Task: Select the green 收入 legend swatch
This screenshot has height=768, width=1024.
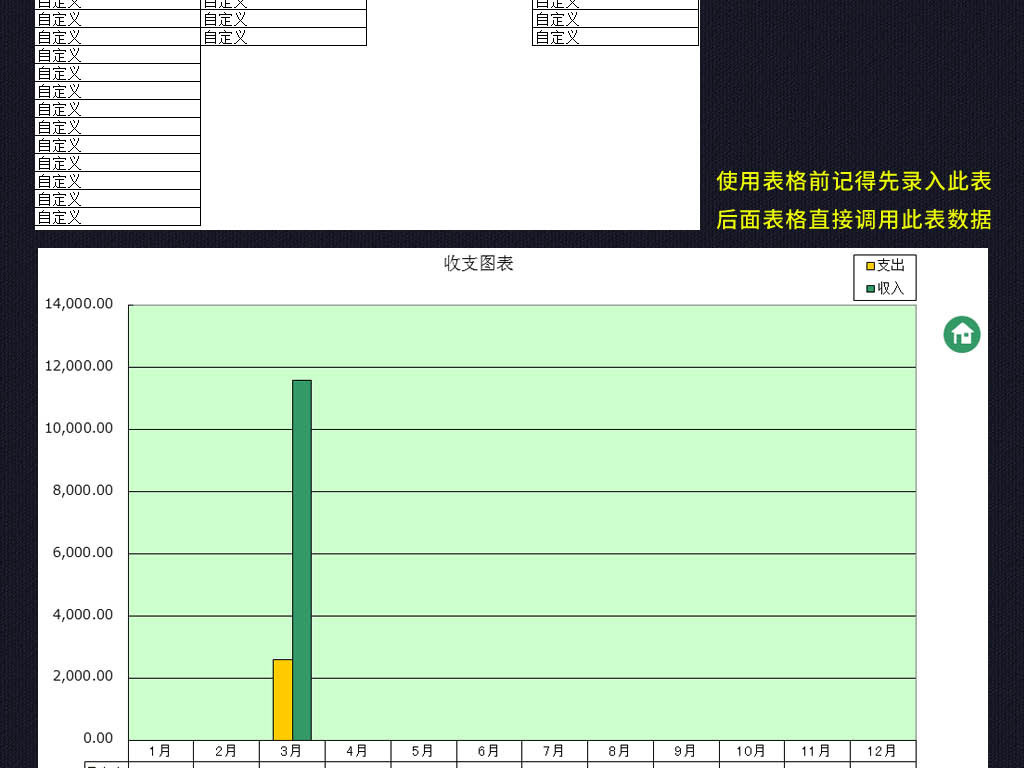Action: (870, 289)
